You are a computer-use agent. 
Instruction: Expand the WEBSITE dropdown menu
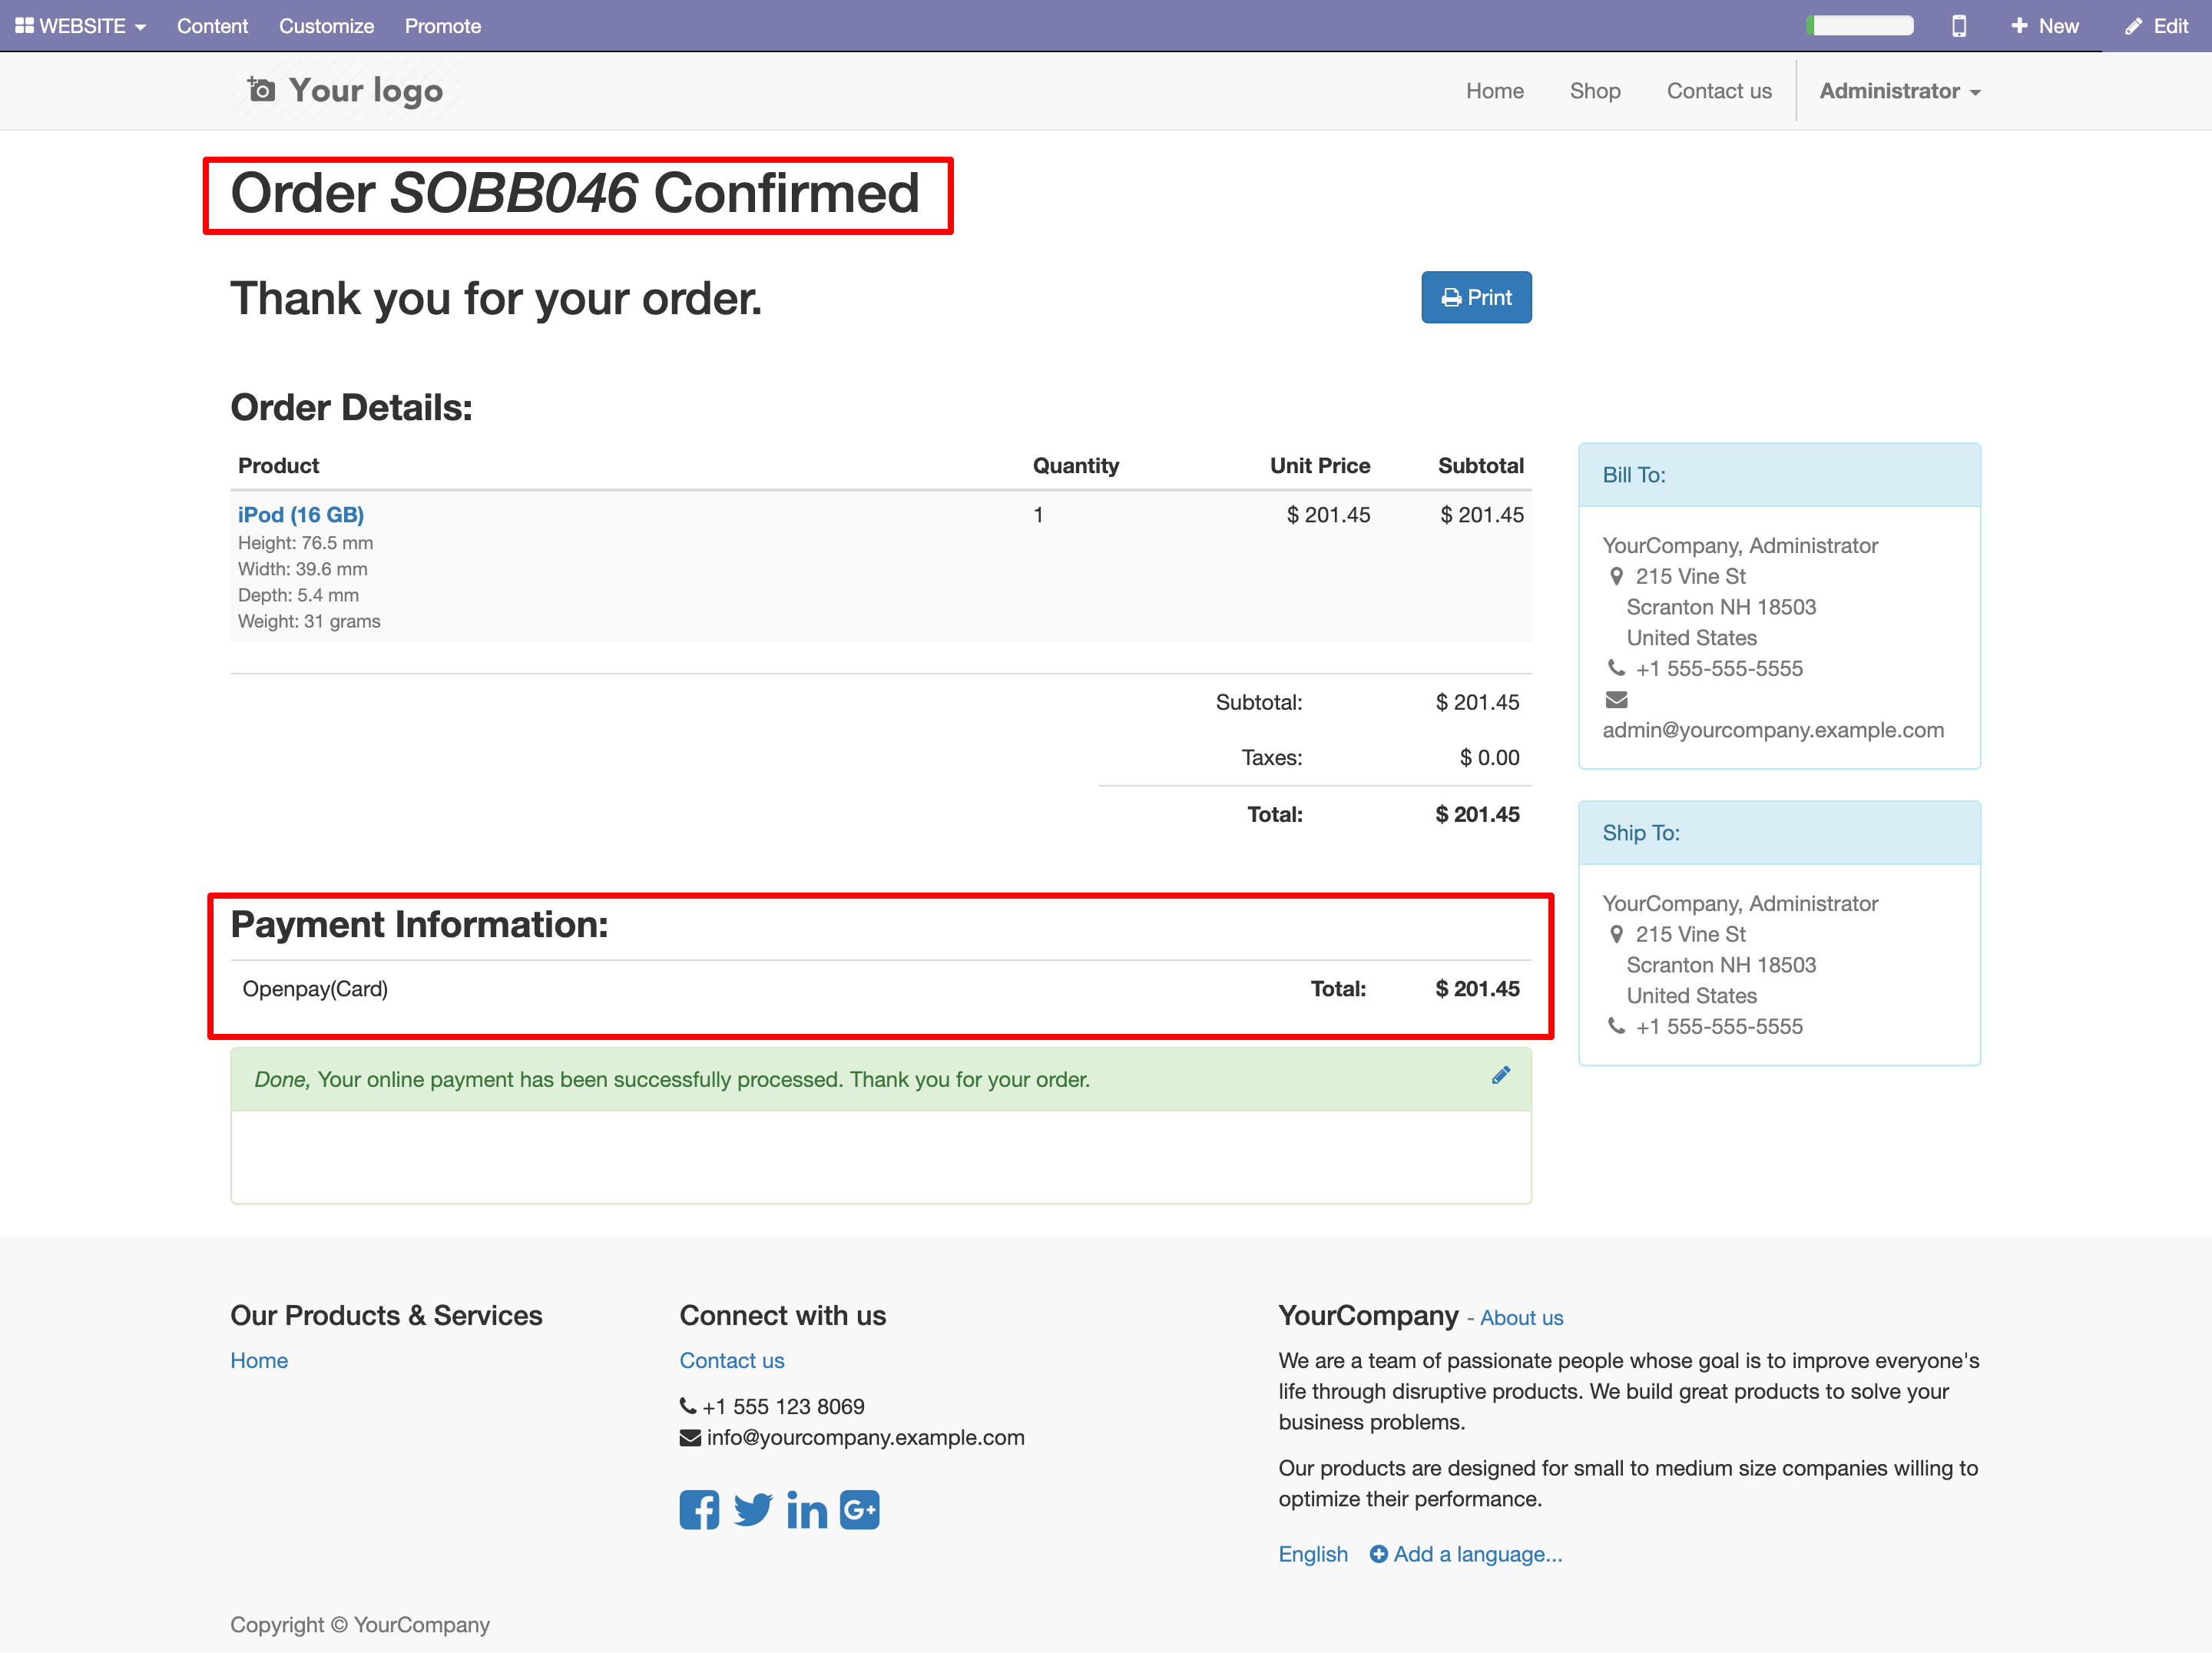click(x=81, y=26)
